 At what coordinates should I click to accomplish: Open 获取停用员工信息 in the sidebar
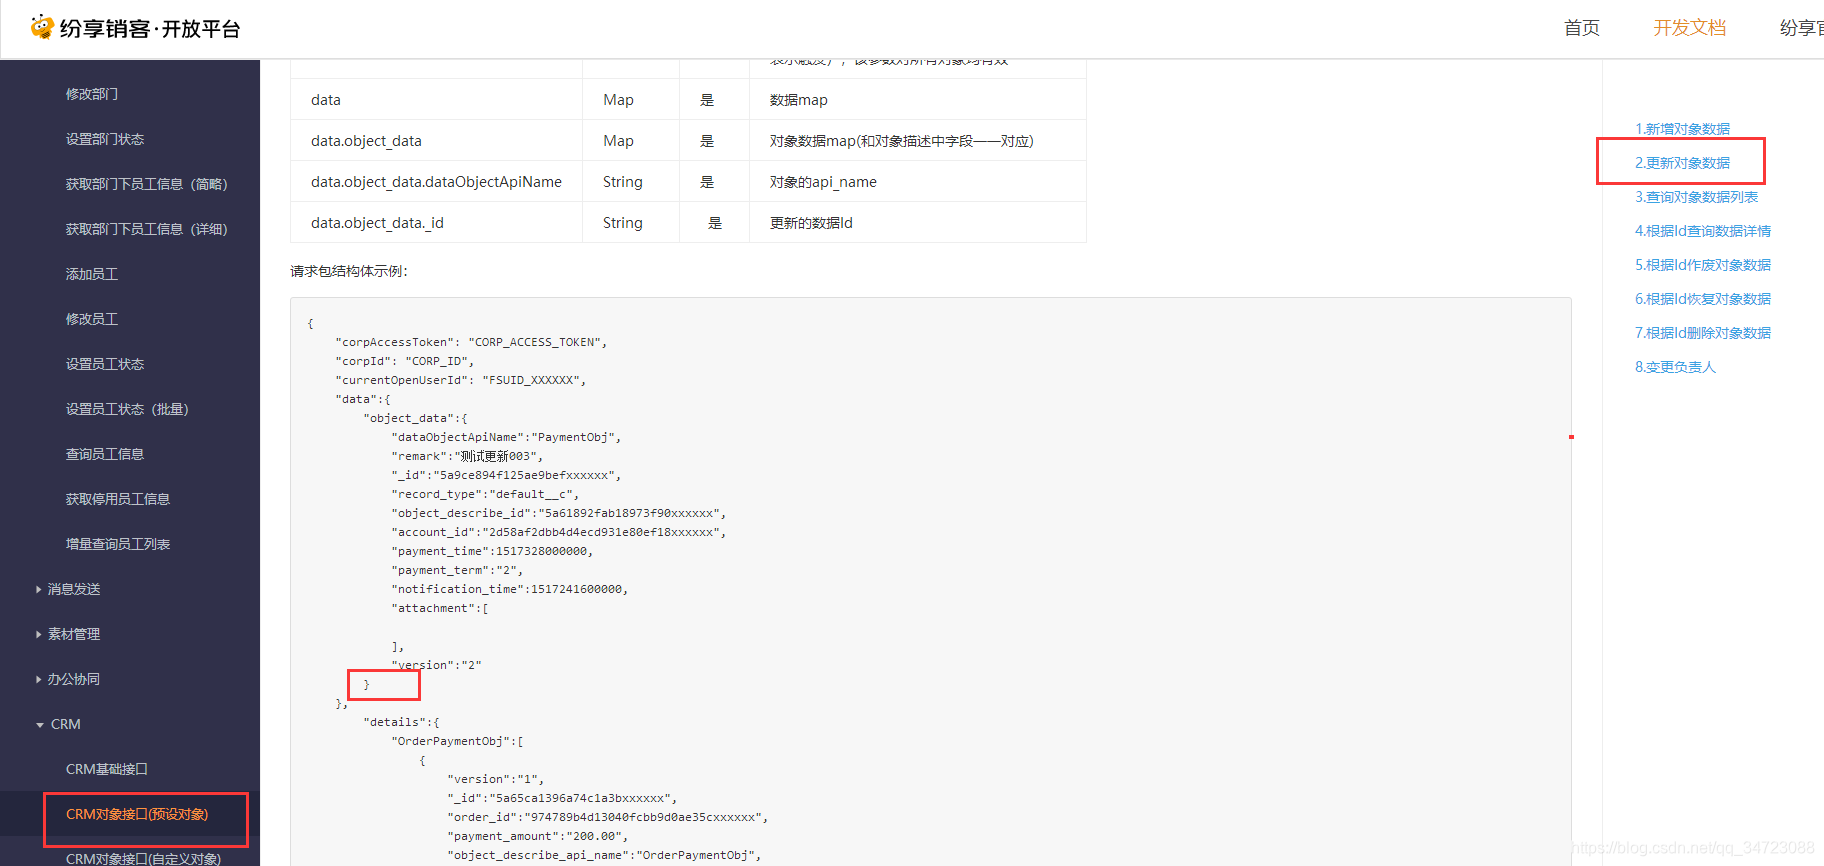coord(118,499)
